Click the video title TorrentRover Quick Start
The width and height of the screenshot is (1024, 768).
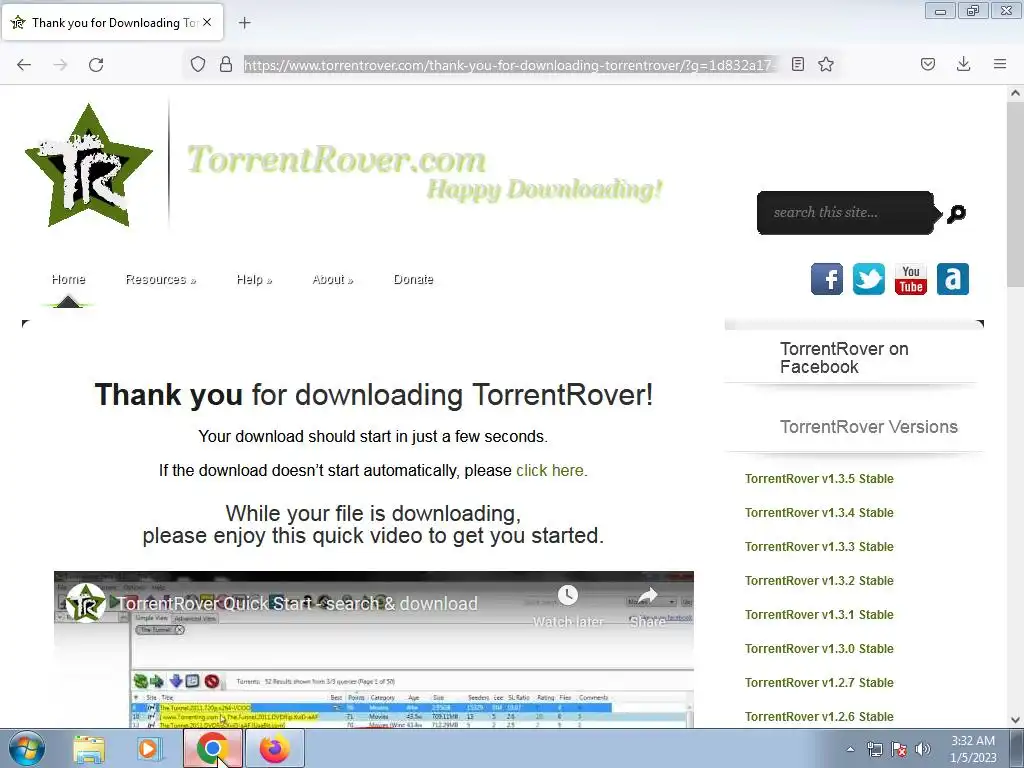(297, 603)
